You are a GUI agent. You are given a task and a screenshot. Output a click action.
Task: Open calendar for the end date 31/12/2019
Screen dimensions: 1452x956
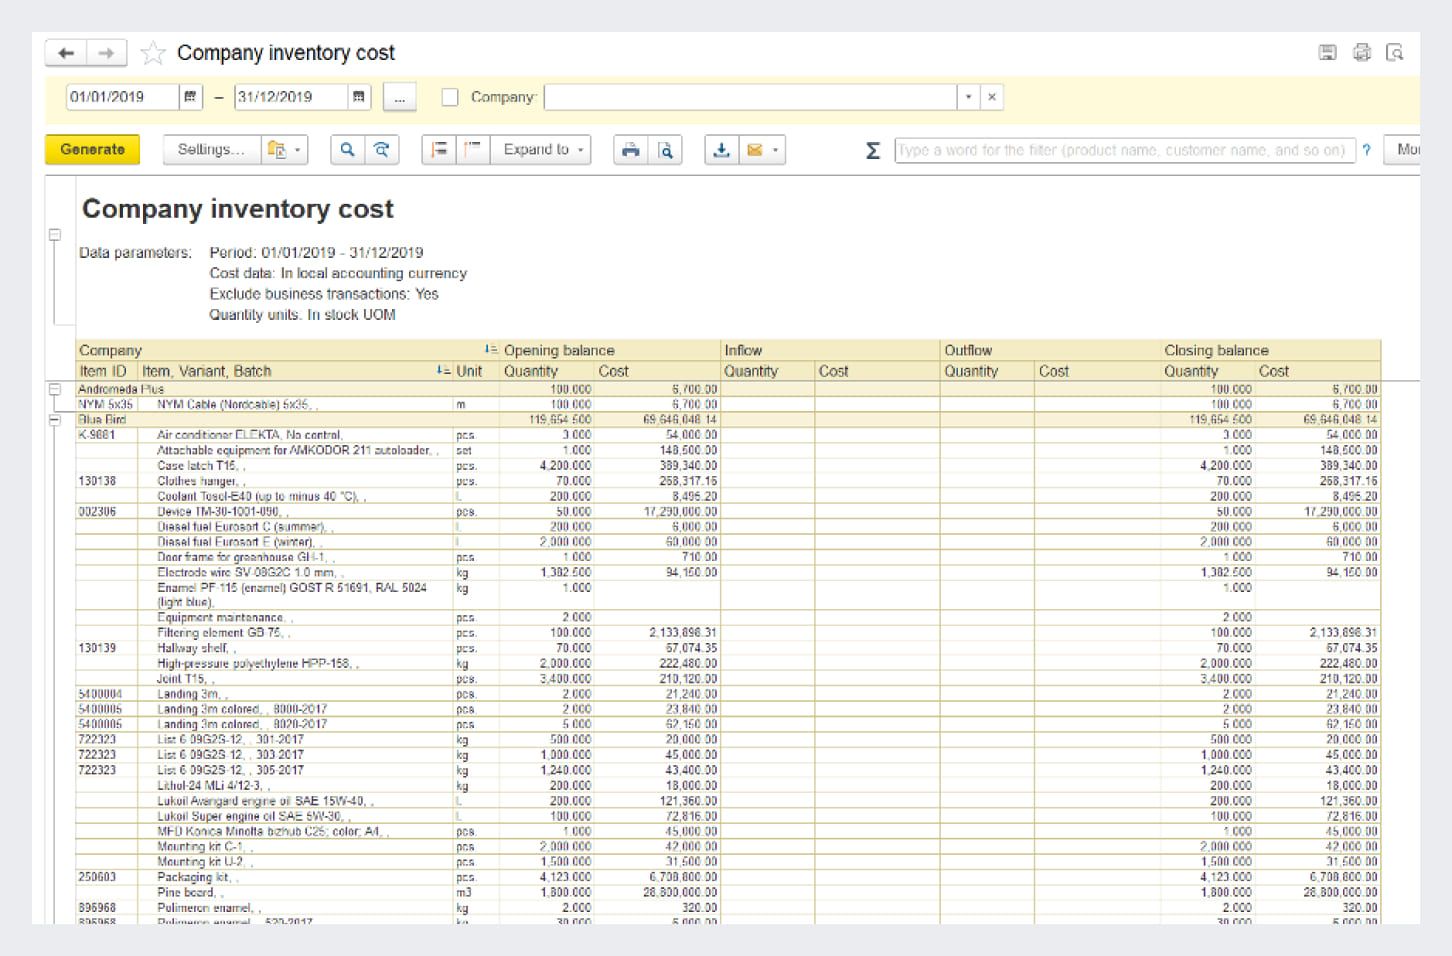tap(358, 97)
